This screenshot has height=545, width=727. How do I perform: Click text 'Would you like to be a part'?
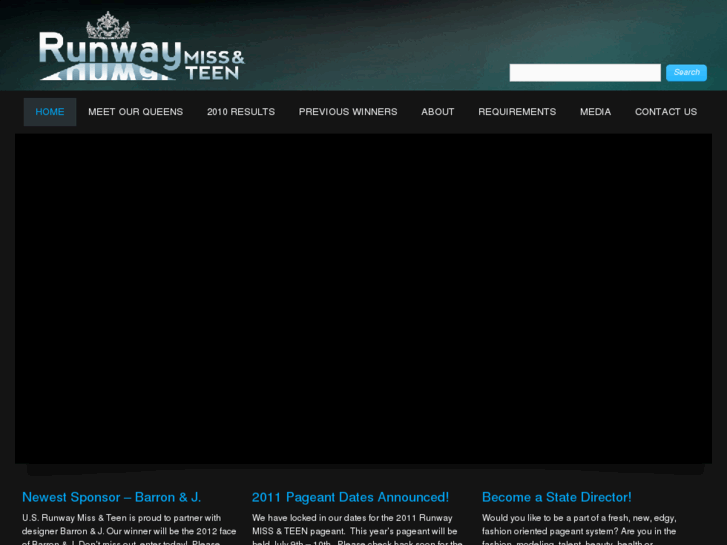coord(533,518)
